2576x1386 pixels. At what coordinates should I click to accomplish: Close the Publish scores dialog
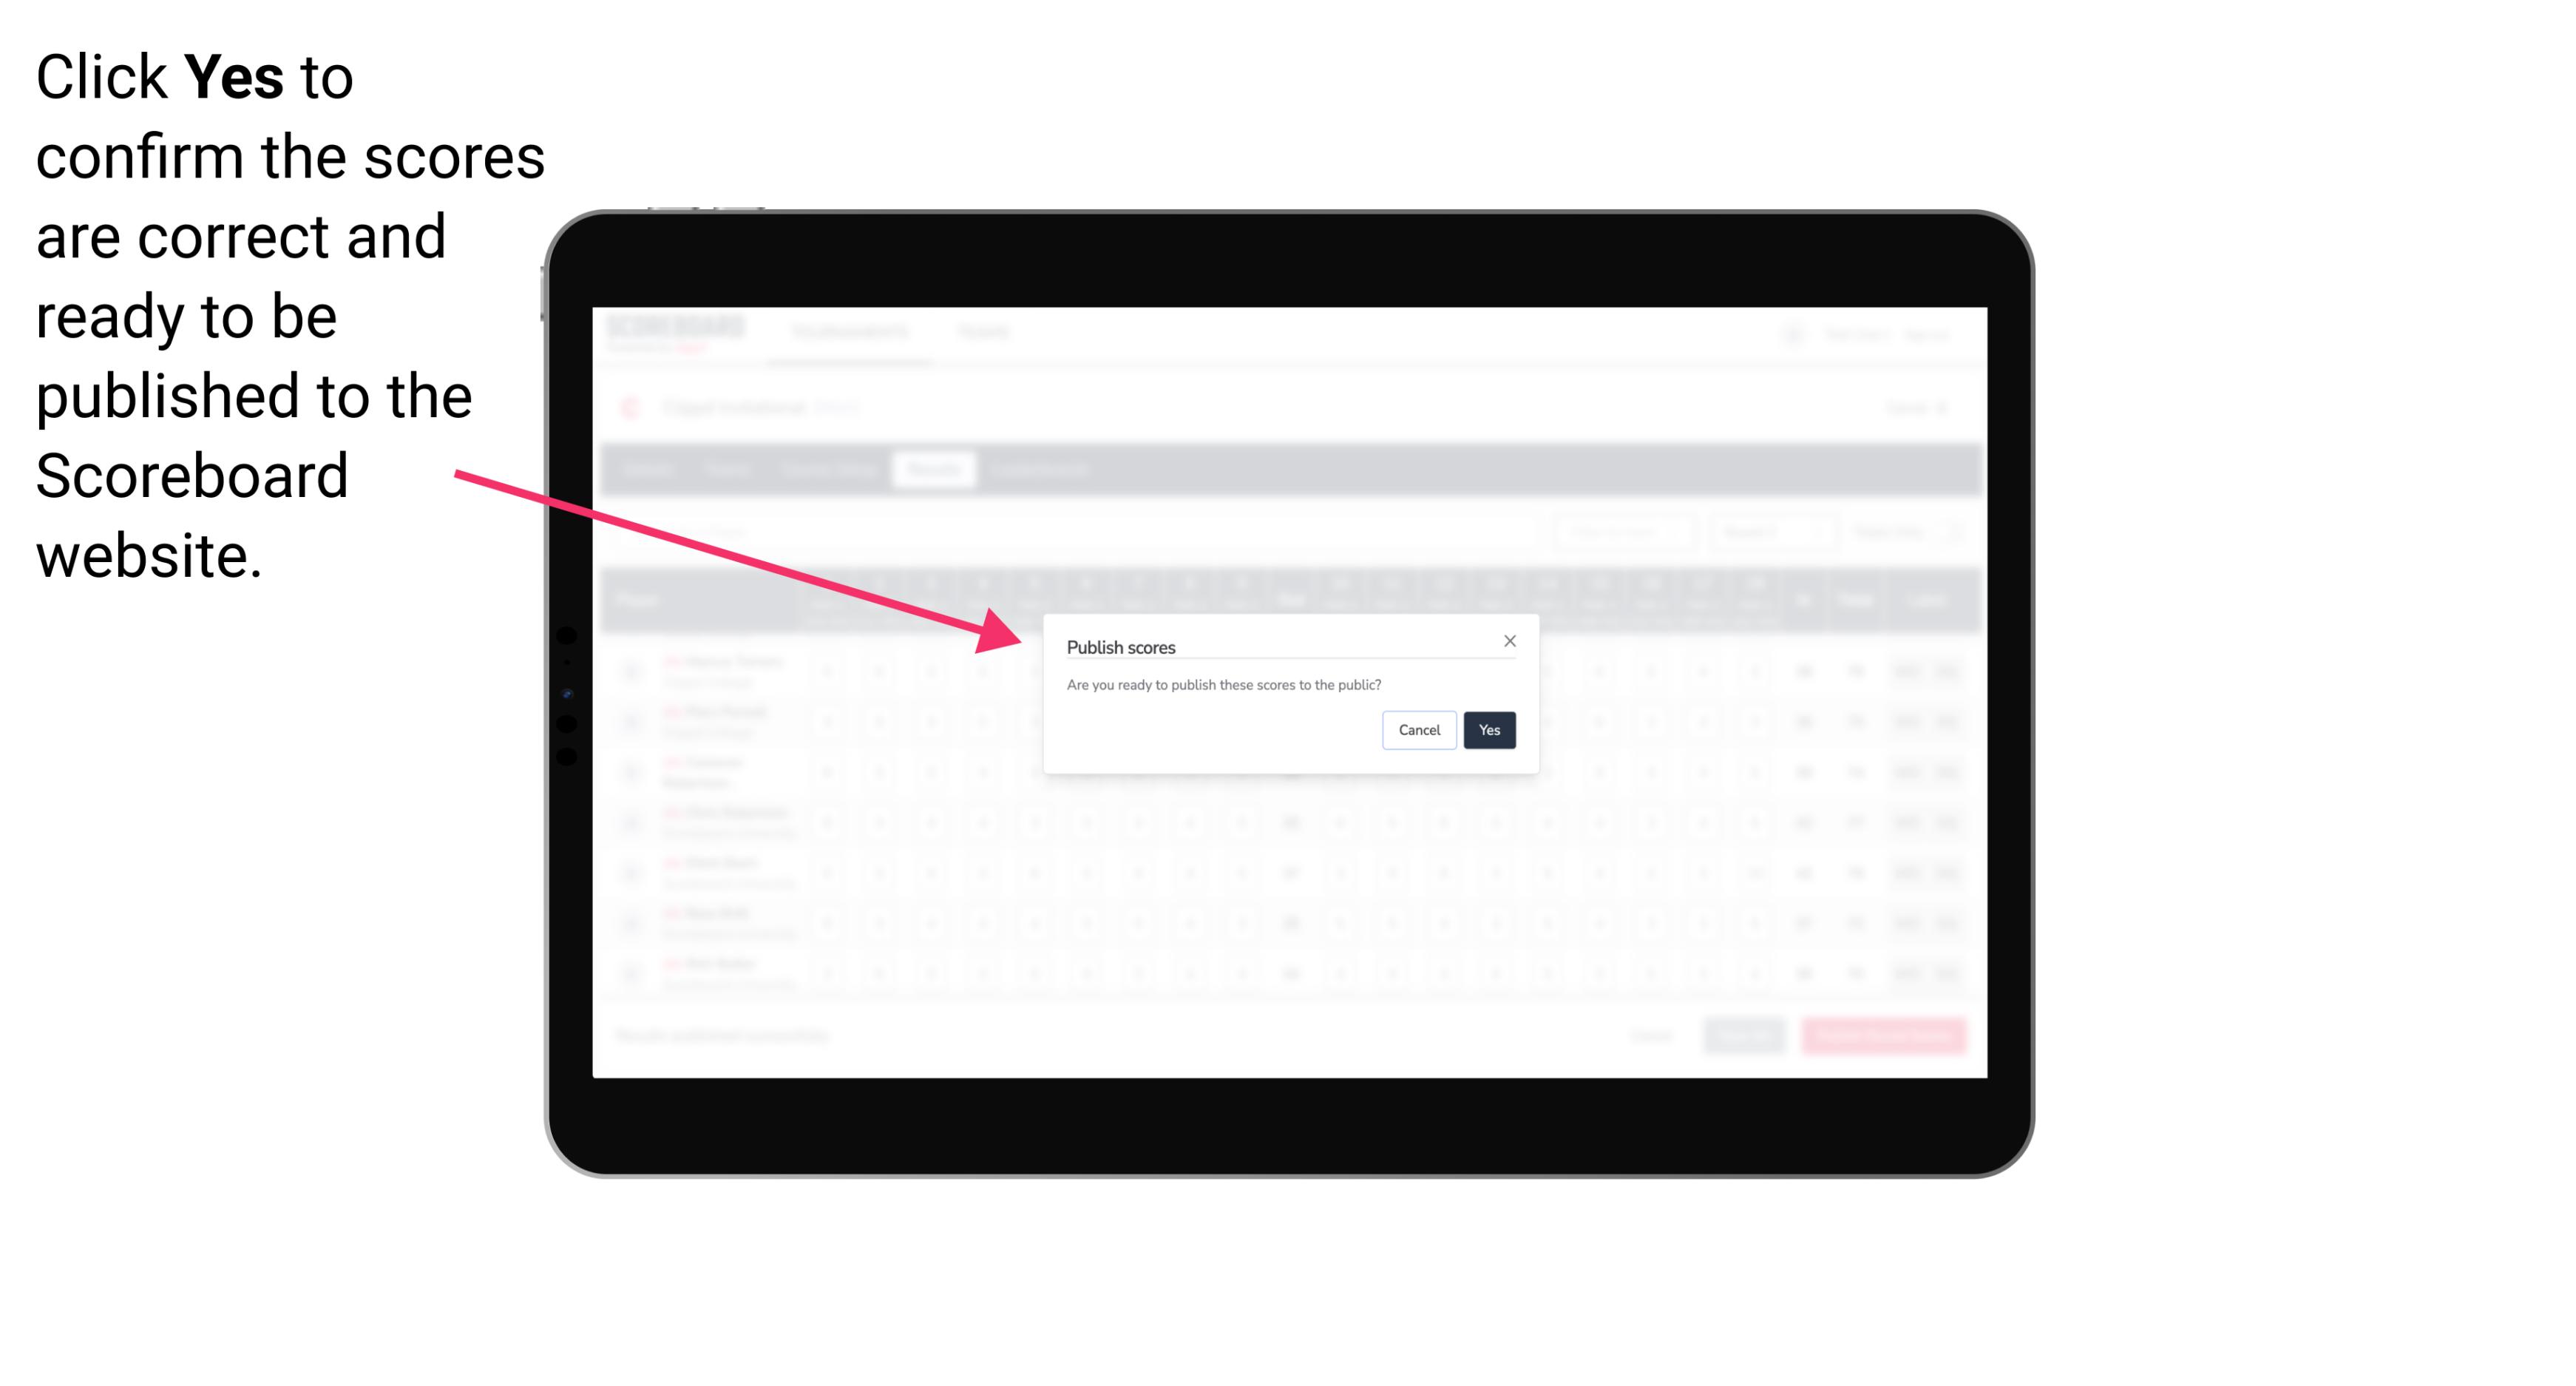(x=1510, y=640)
